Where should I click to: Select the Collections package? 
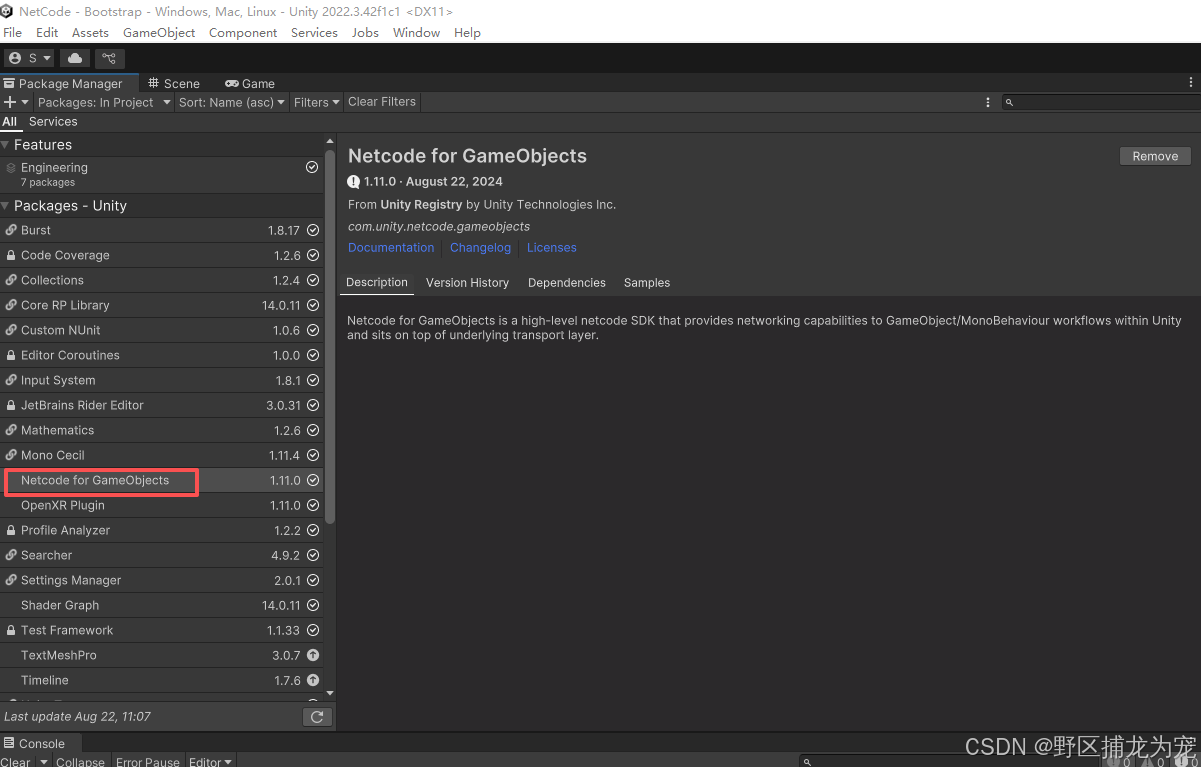pos(162,280)
